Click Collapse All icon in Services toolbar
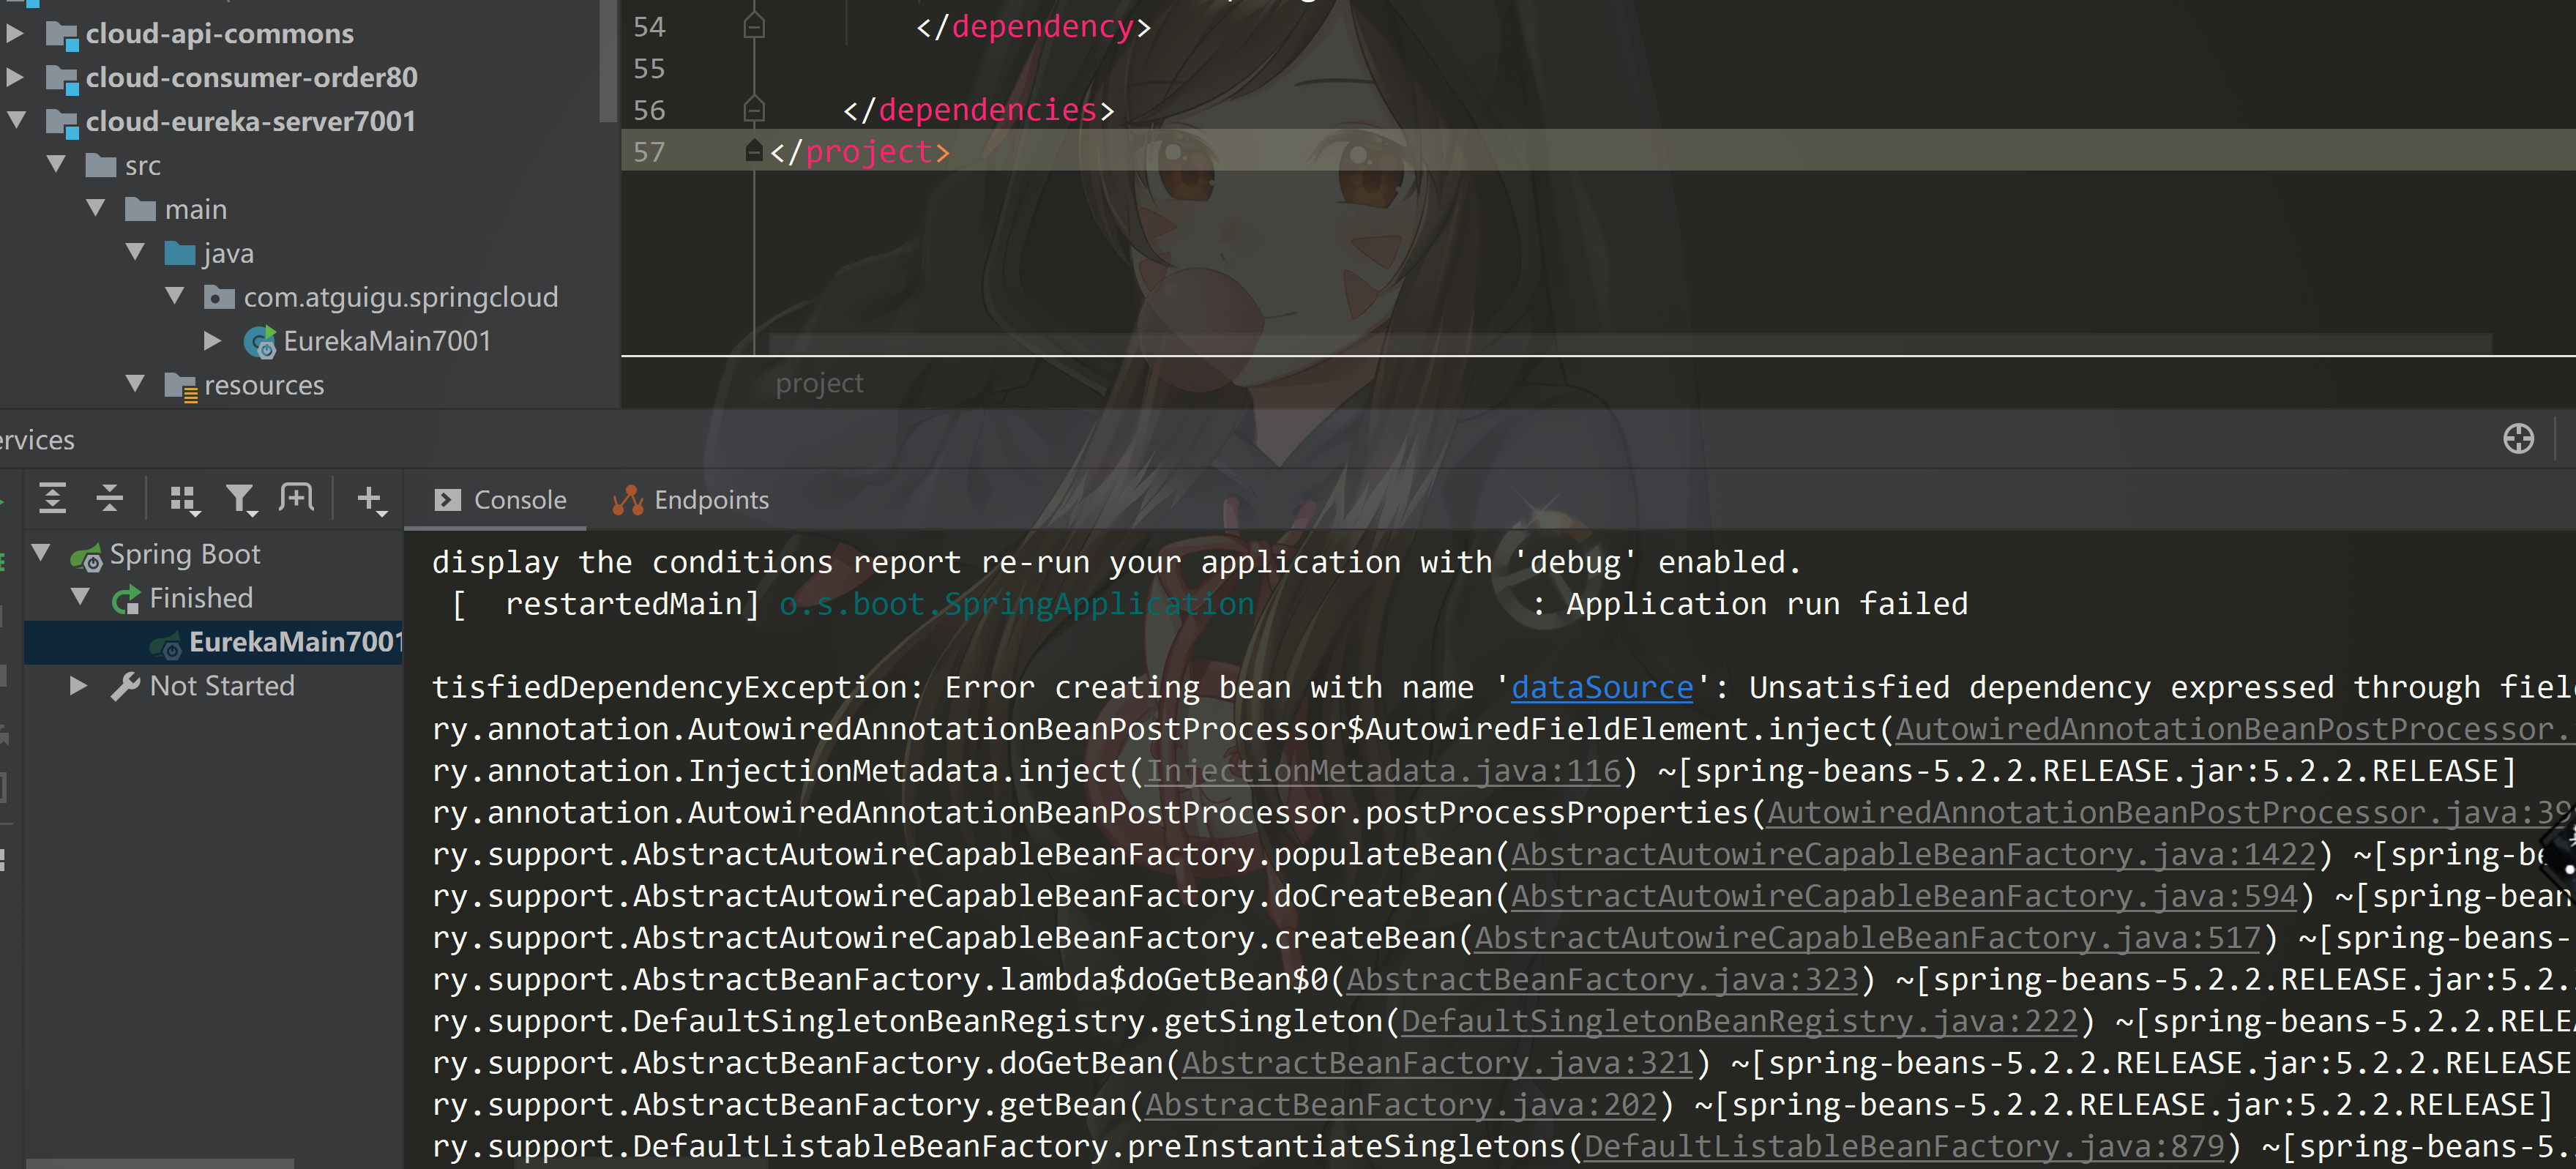This screenshot has width=2576, height=1169. coord(110,498)
